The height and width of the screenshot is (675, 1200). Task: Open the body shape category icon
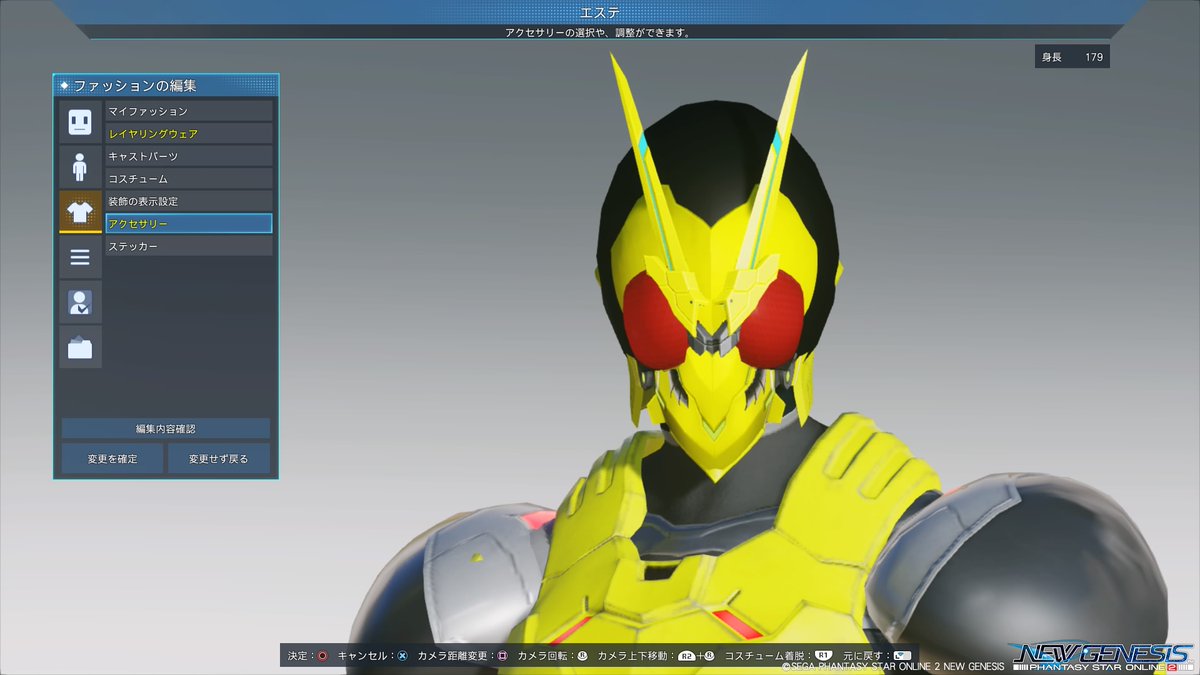click(x=80, y=167)
